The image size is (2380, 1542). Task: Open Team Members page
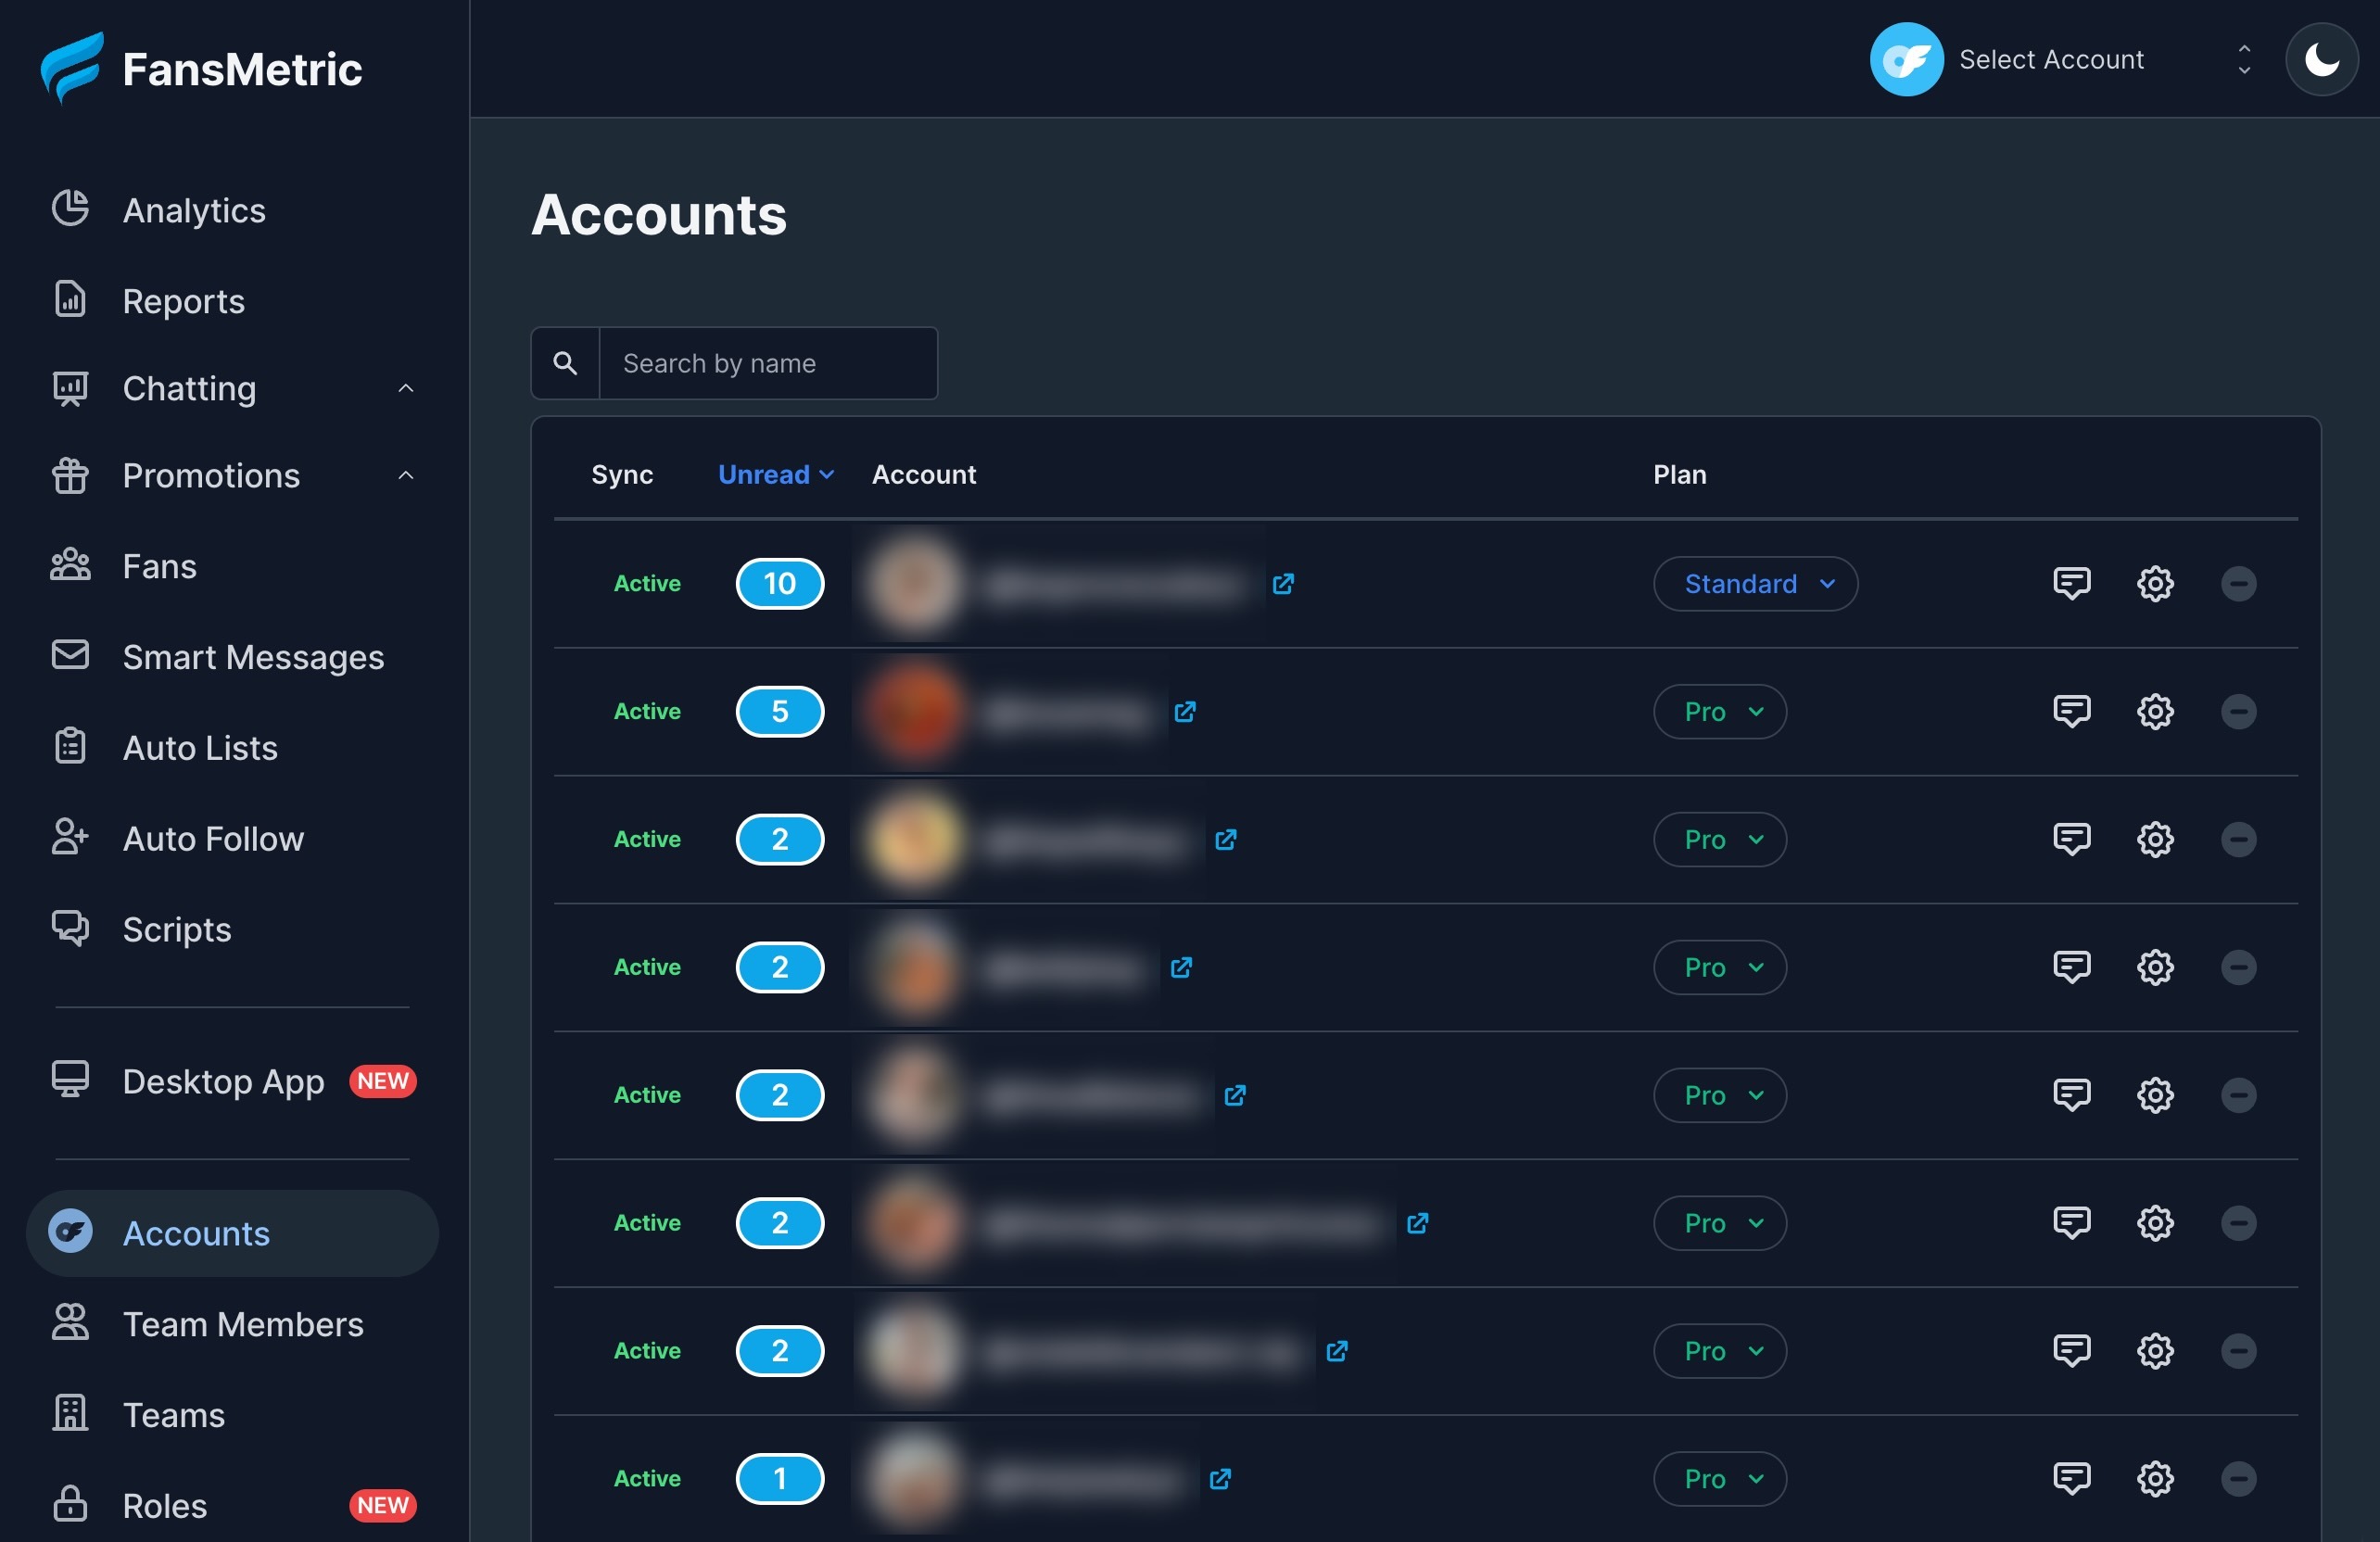[243, 1324]
